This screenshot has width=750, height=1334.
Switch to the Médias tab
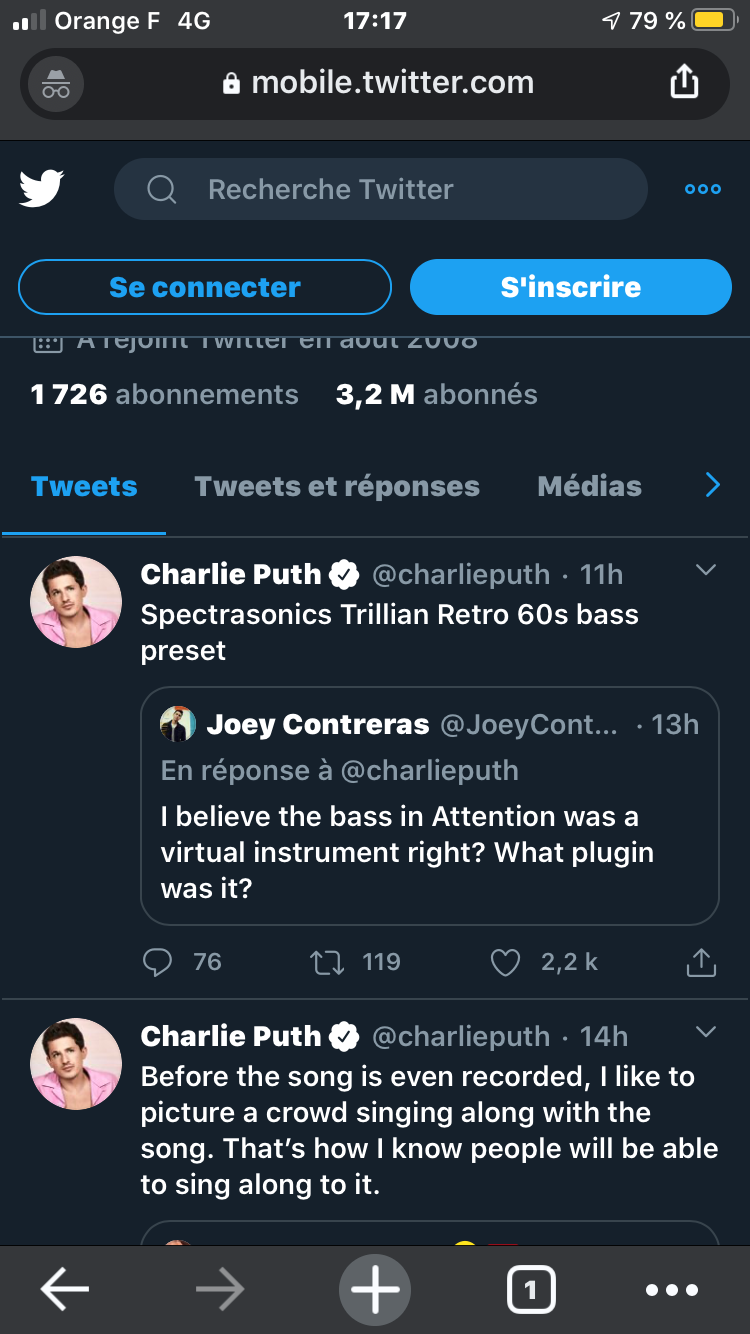pyautogui.click(x=589, y=486)
